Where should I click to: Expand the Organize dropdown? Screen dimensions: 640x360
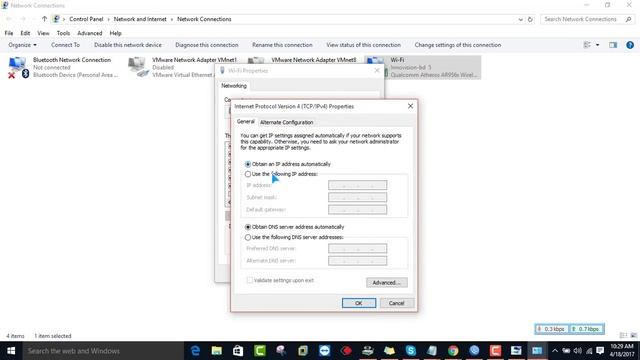(22, 45)
